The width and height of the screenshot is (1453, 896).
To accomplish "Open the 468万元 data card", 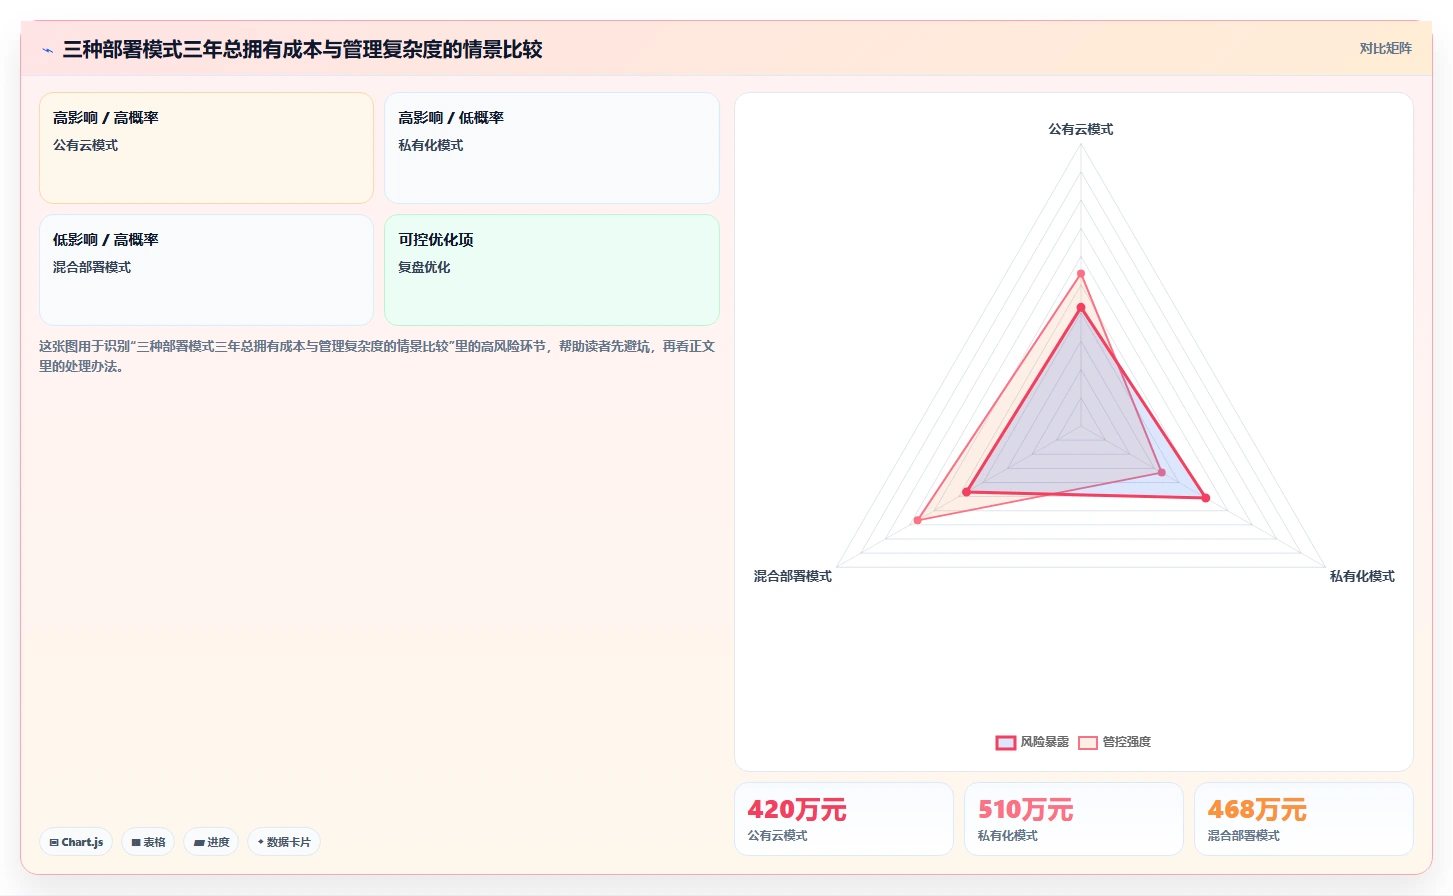I will [x=1304, y=819].
